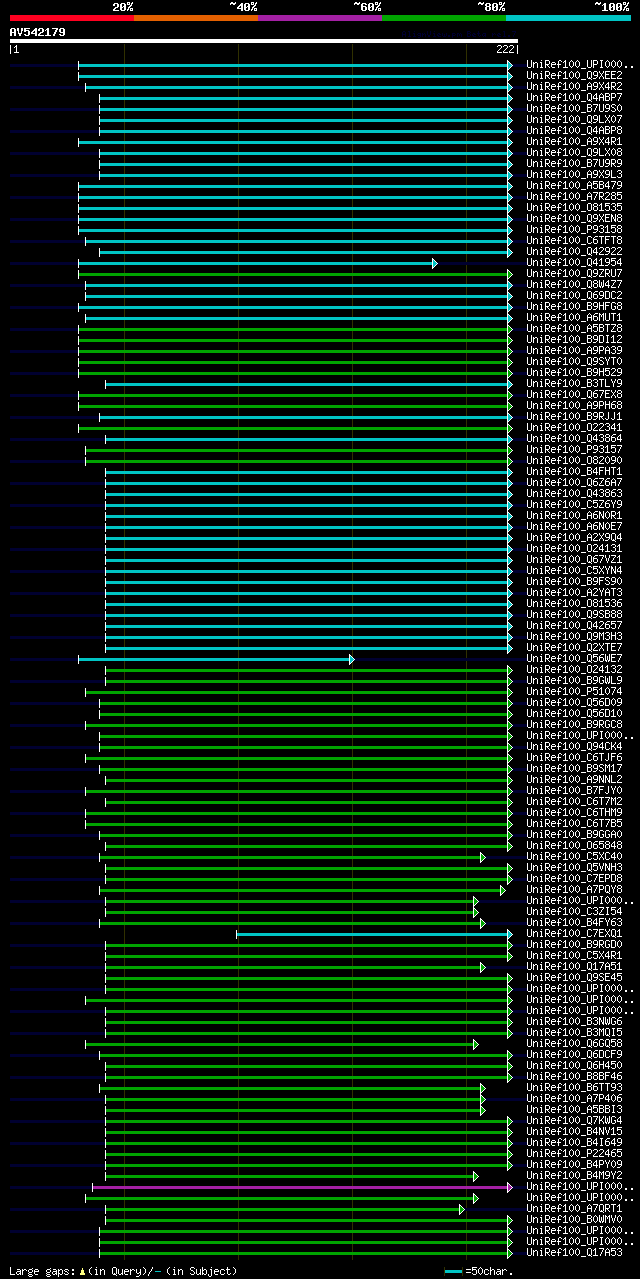Choose hit UniRef100_B9DI12

tap(574, 340)
